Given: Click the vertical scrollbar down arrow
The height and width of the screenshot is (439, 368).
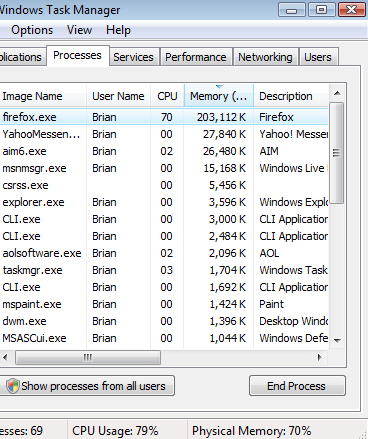Looking at the screenshot, I should pyautogui.click(x=337, y=340).
